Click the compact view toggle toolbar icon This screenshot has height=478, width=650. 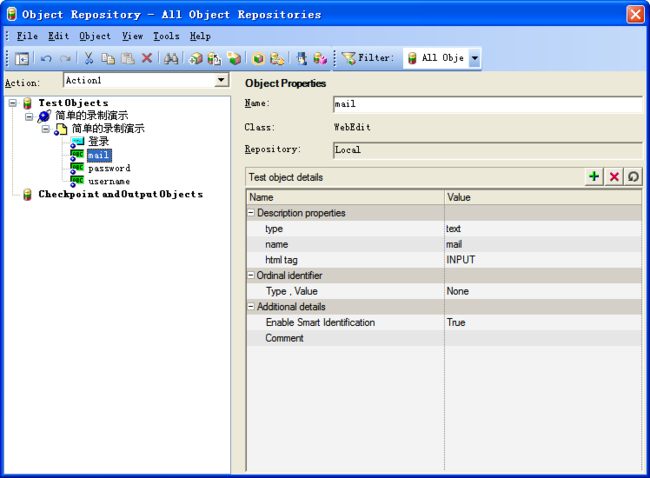(x=22, y=58)
